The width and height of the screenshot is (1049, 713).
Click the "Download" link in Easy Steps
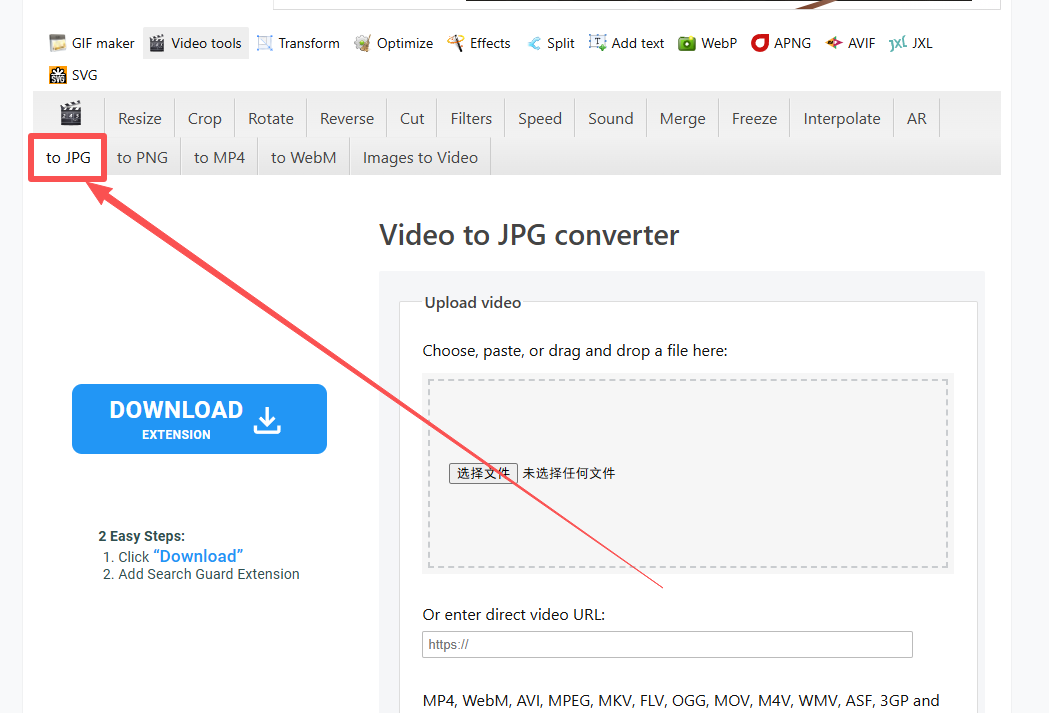coord(198,556)
